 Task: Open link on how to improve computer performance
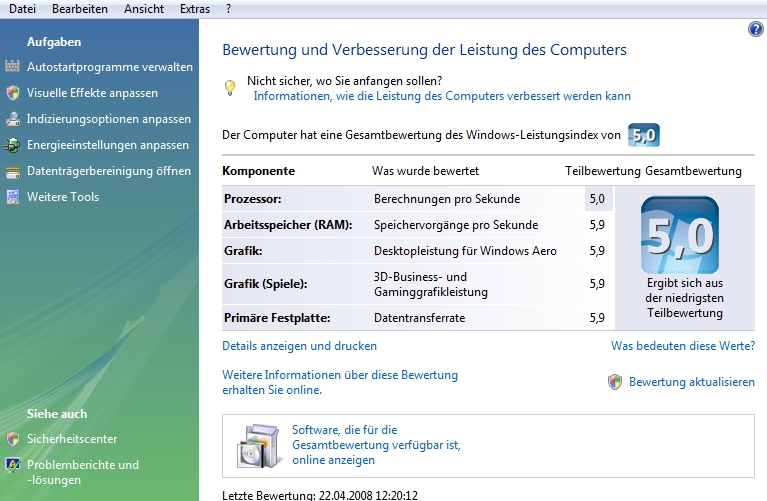(442, 96)
